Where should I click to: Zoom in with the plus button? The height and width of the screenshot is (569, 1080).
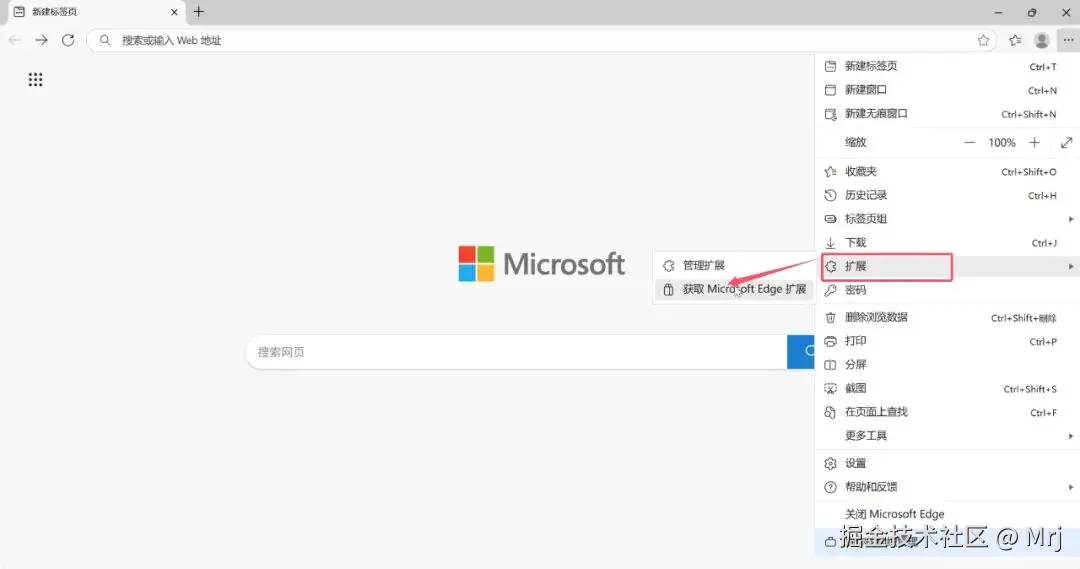(1034, 143)
